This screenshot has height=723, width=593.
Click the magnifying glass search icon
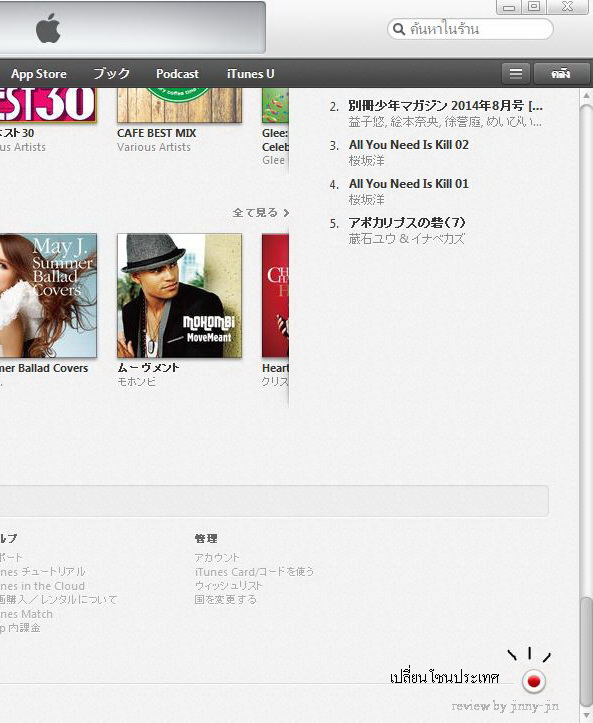399,29
